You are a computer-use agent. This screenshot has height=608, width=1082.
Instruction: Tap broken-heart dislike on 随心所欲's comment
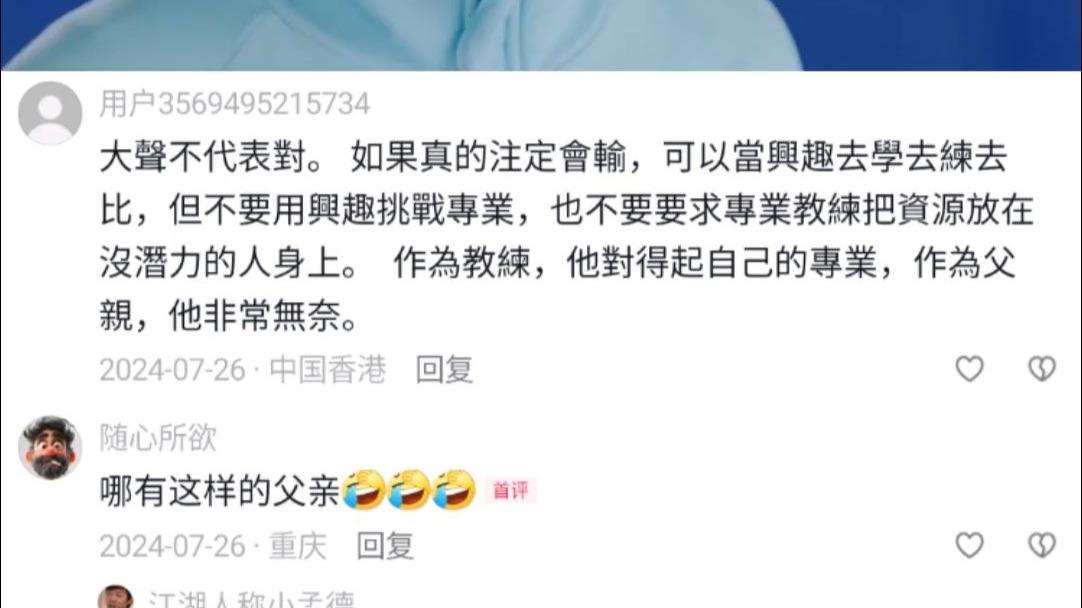(x=1041, y=545)
